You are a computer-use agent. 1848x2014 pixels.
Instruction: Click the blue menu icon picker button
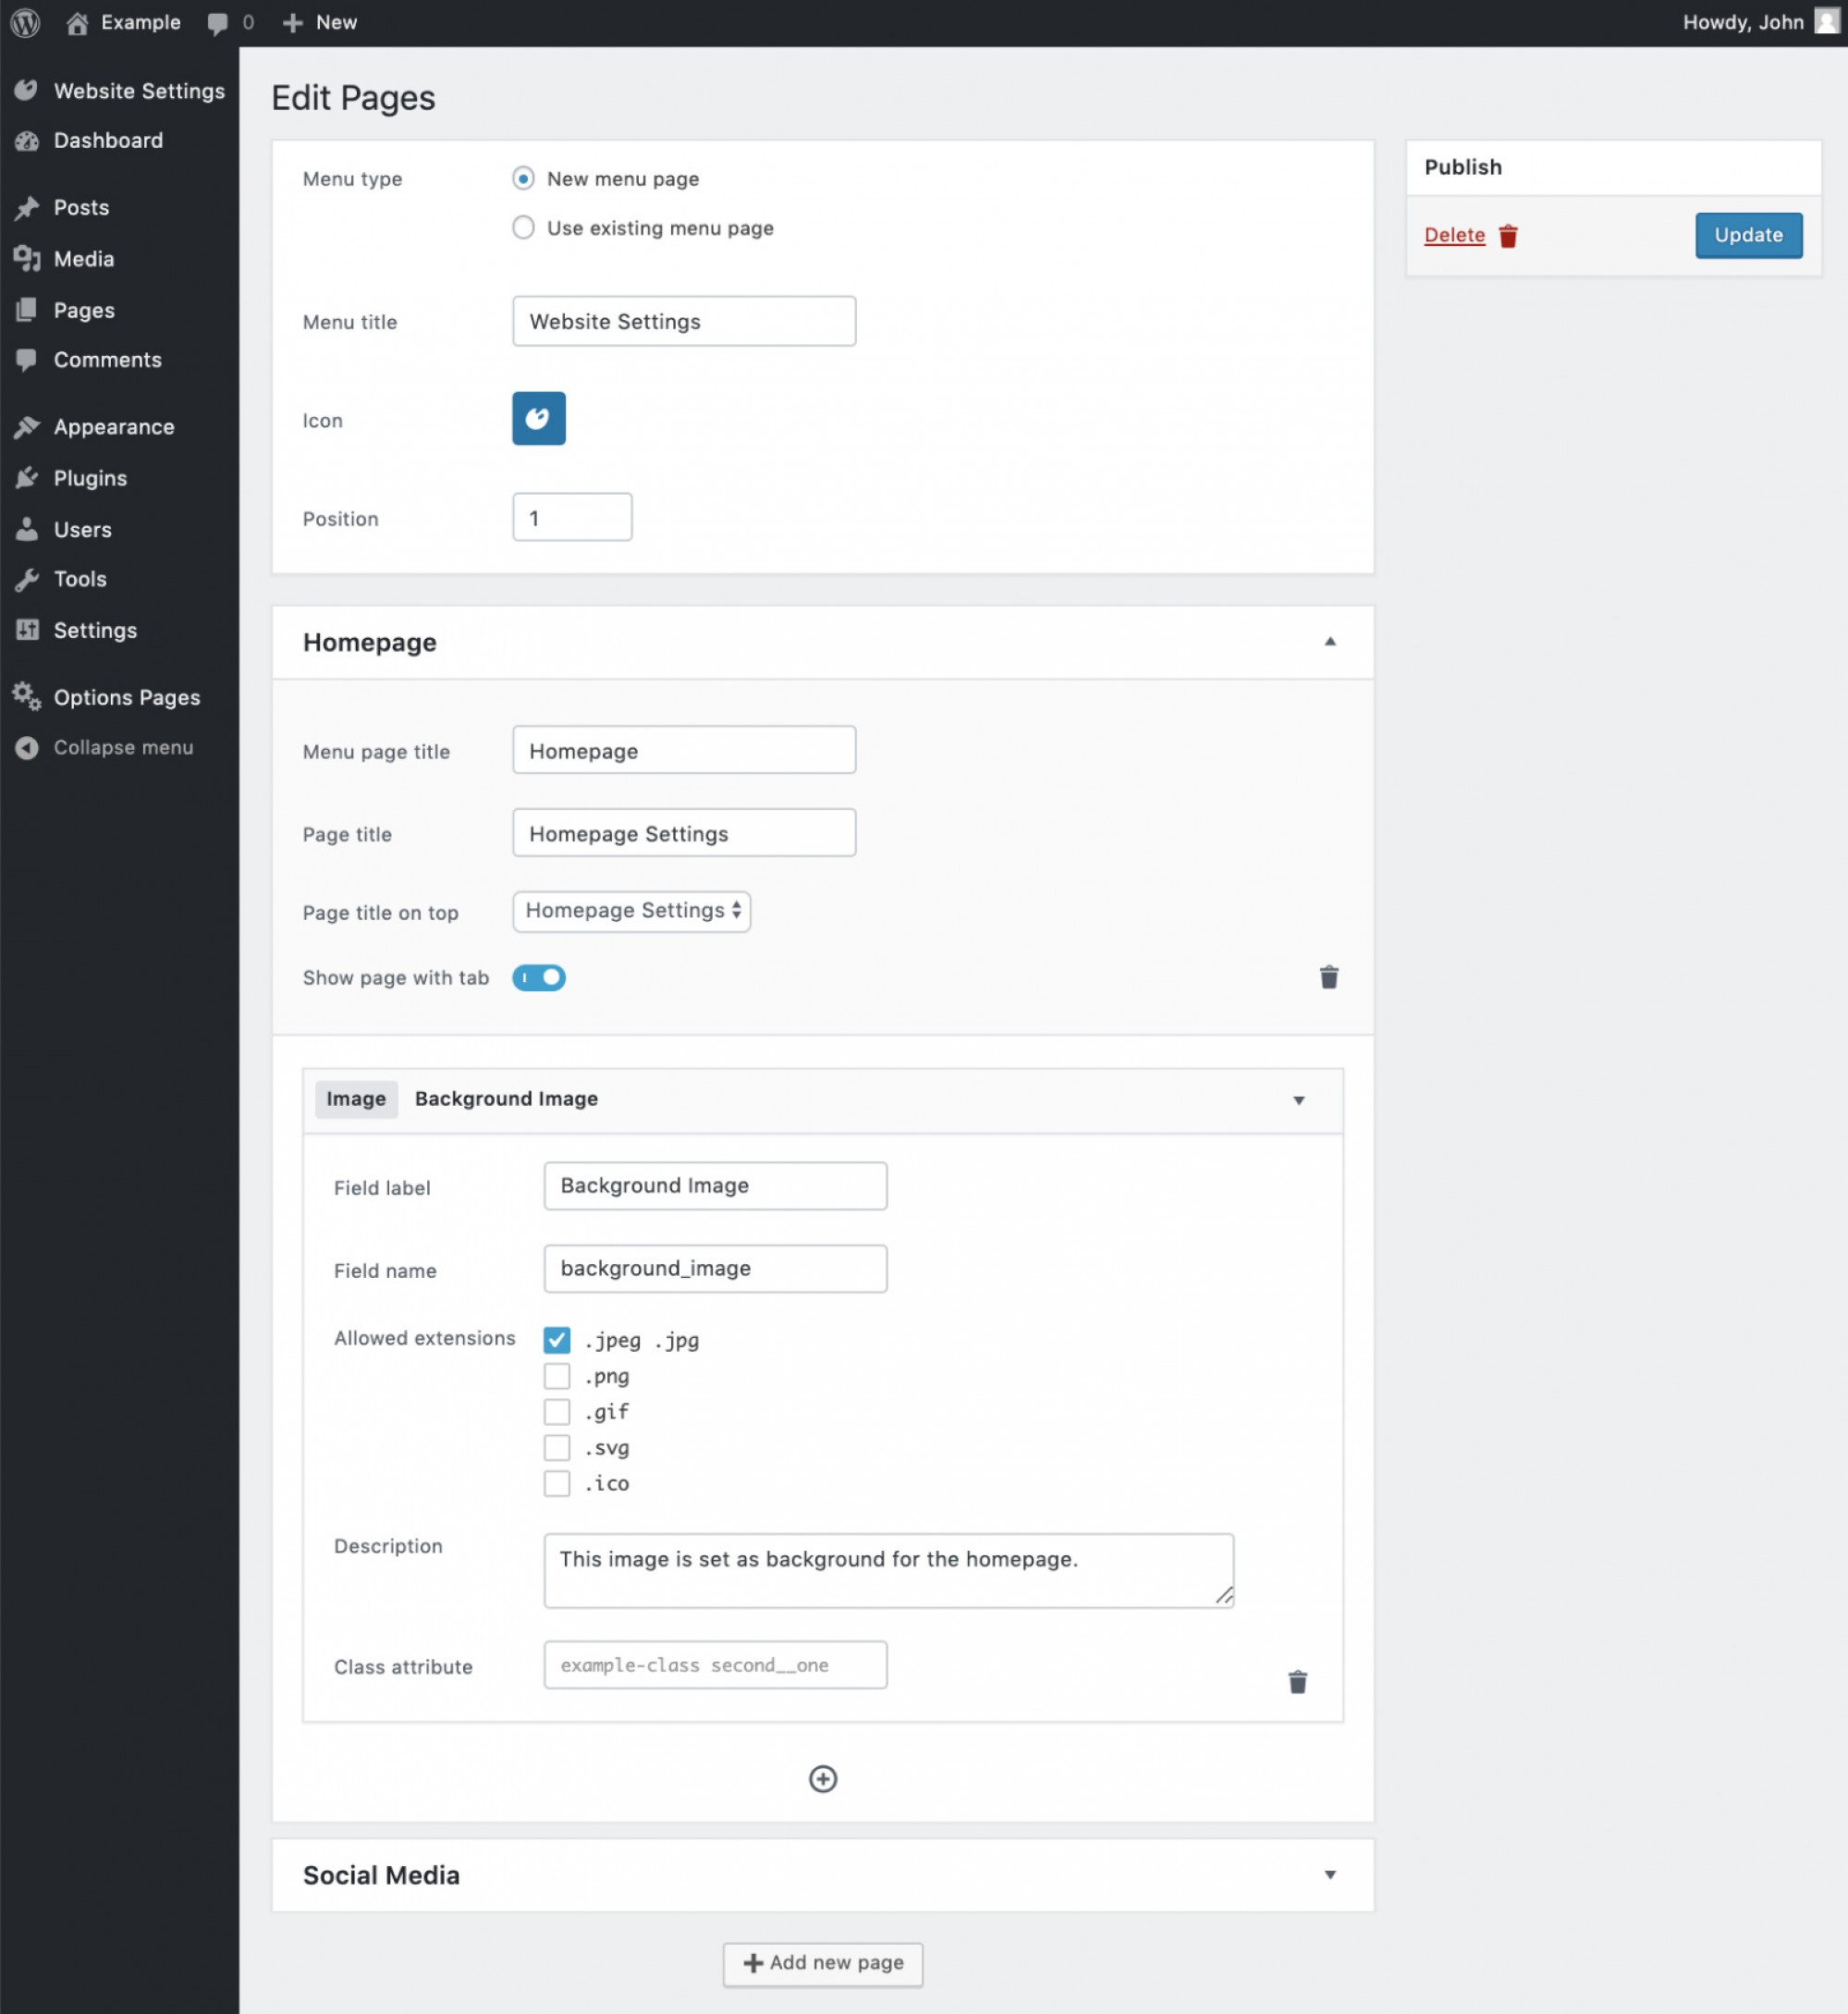tap(538, 418)
